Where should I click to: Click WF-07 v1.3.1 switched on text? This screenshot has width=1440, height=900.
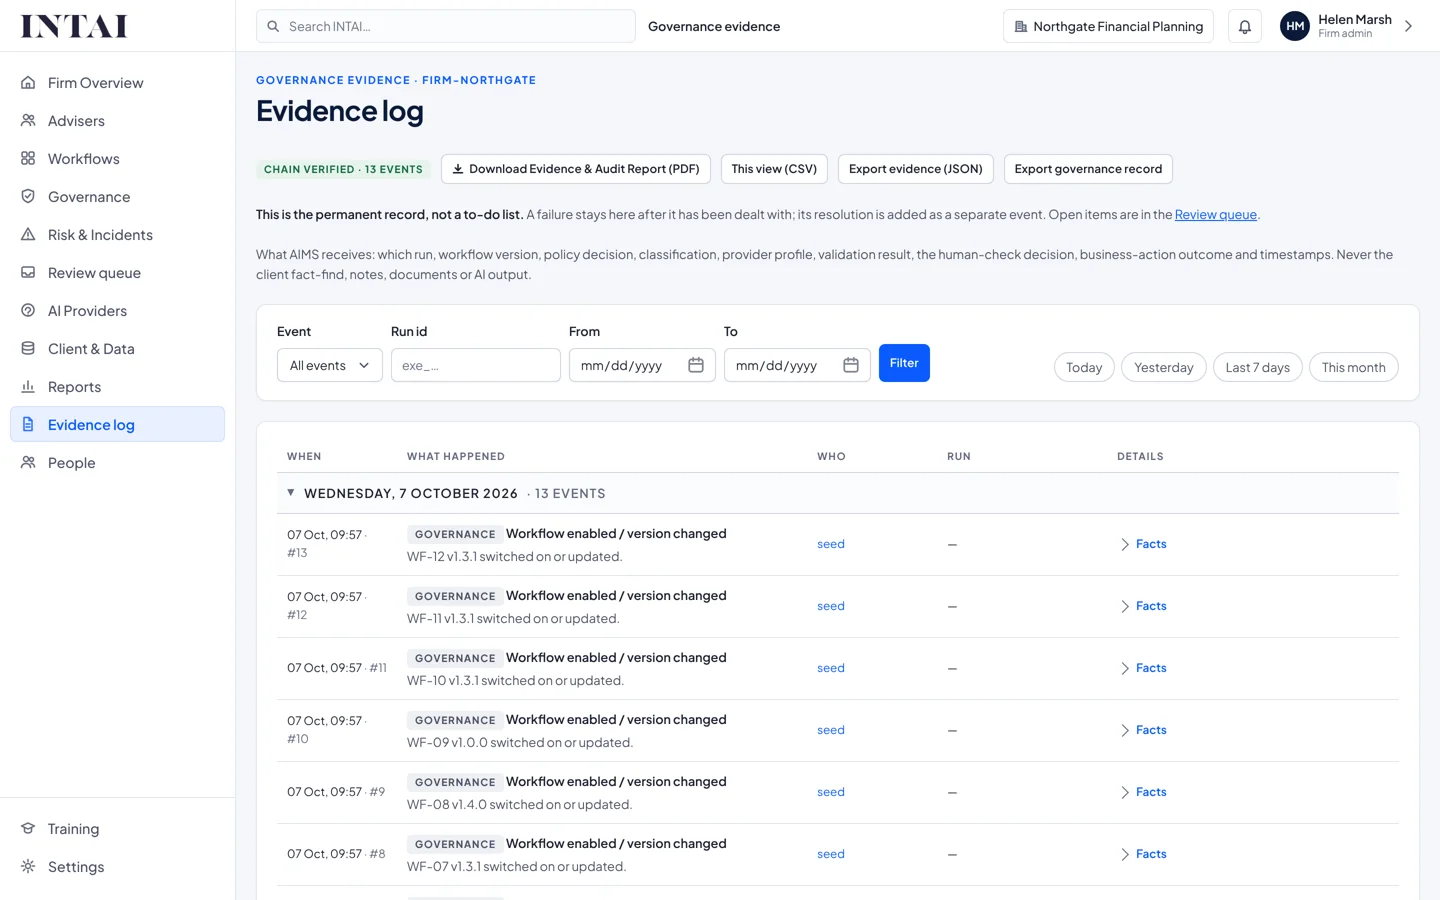517,867
